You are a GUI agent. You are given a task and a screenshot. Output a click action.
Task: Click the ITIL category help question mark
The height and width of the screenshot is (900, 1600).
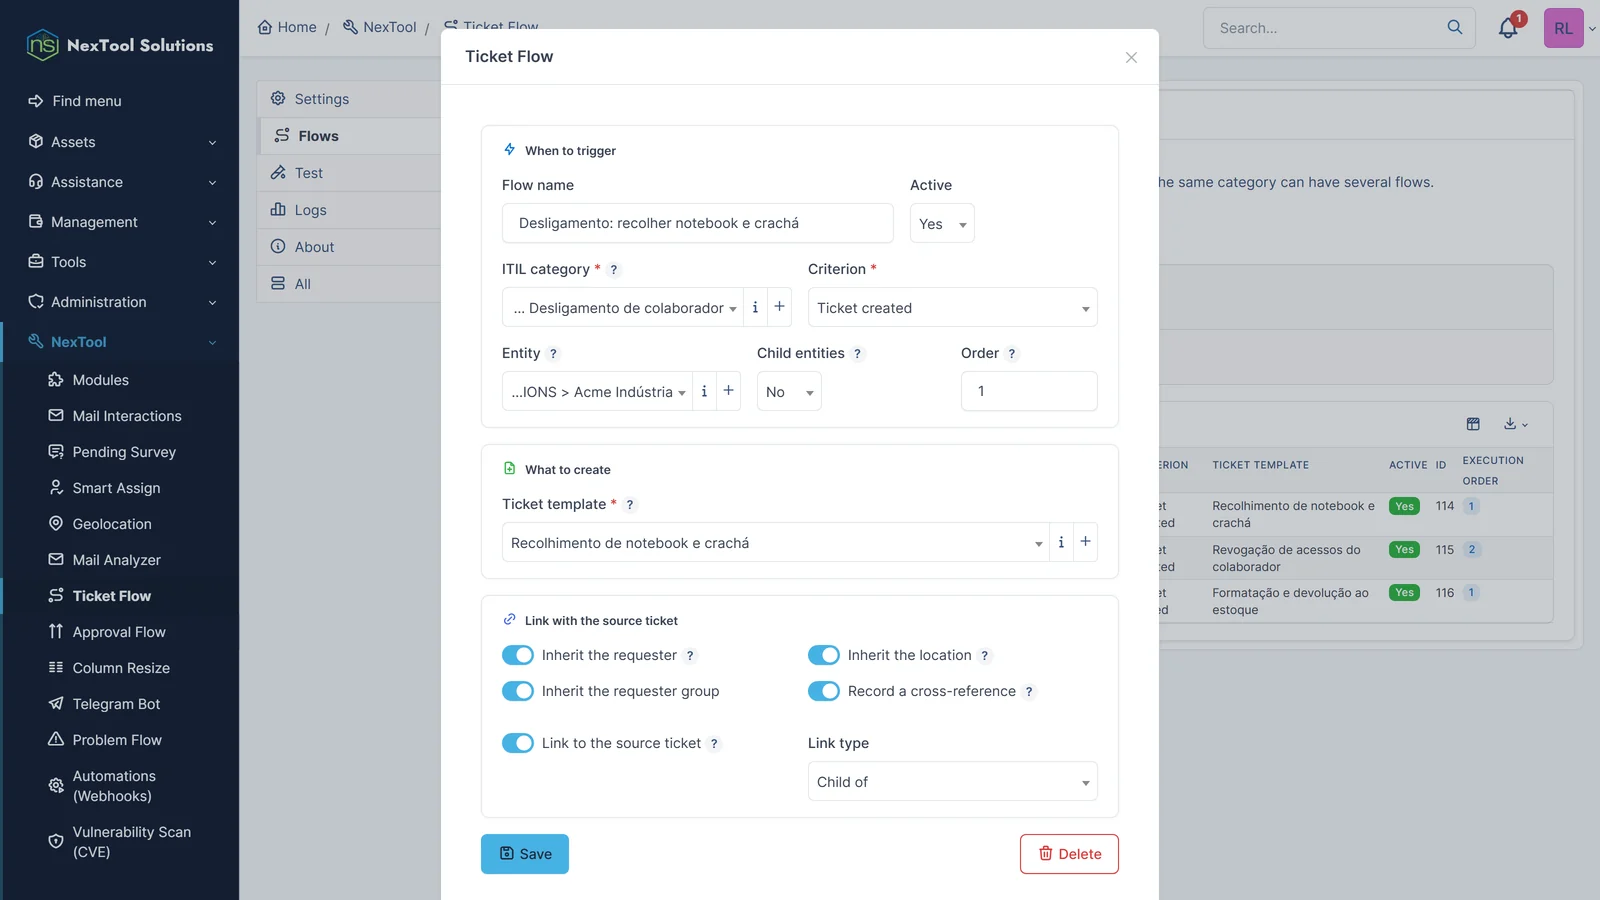pos(614,270)
